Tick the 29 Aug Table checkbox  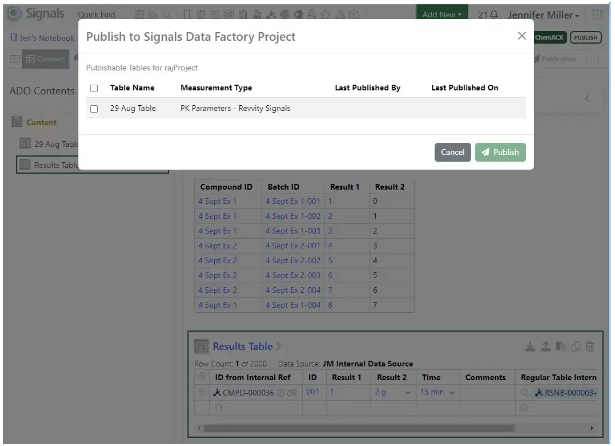click(94, 108)
